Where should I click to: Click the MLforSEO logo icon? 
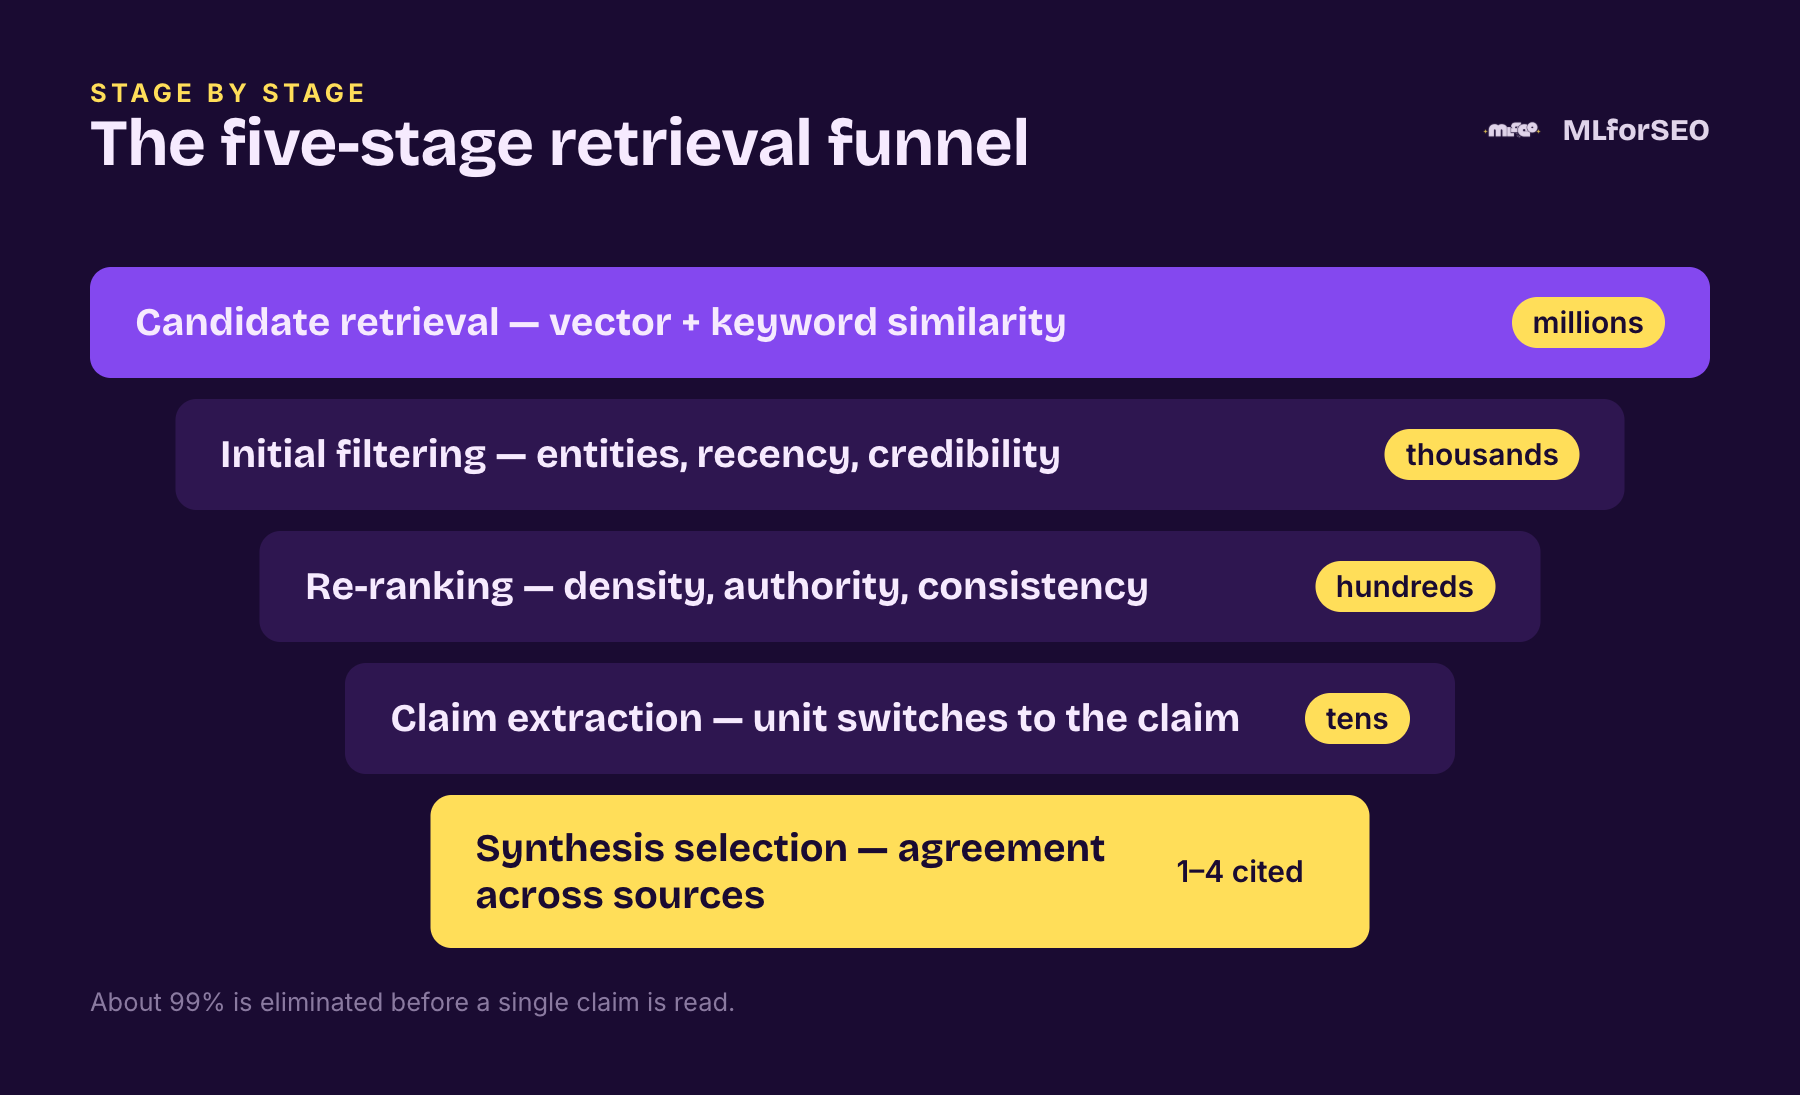[1512, 130]
